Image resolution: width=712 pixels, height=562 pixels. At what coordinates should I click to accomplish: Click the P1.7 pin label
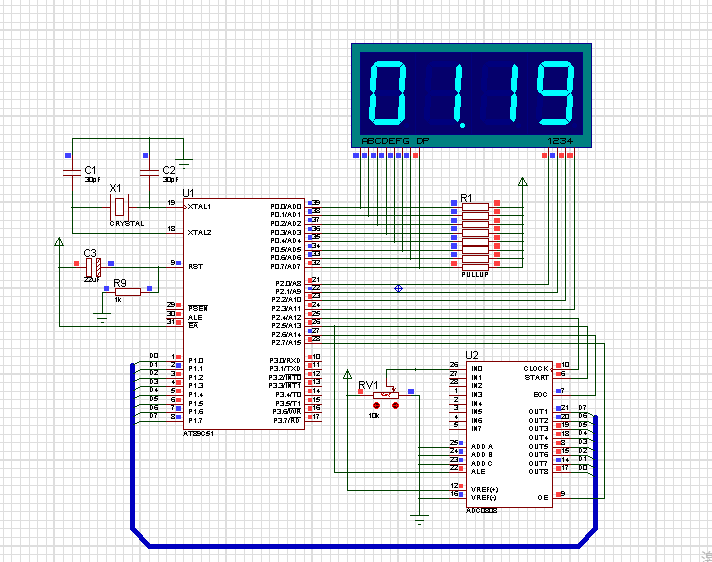[x=196, y=421]
